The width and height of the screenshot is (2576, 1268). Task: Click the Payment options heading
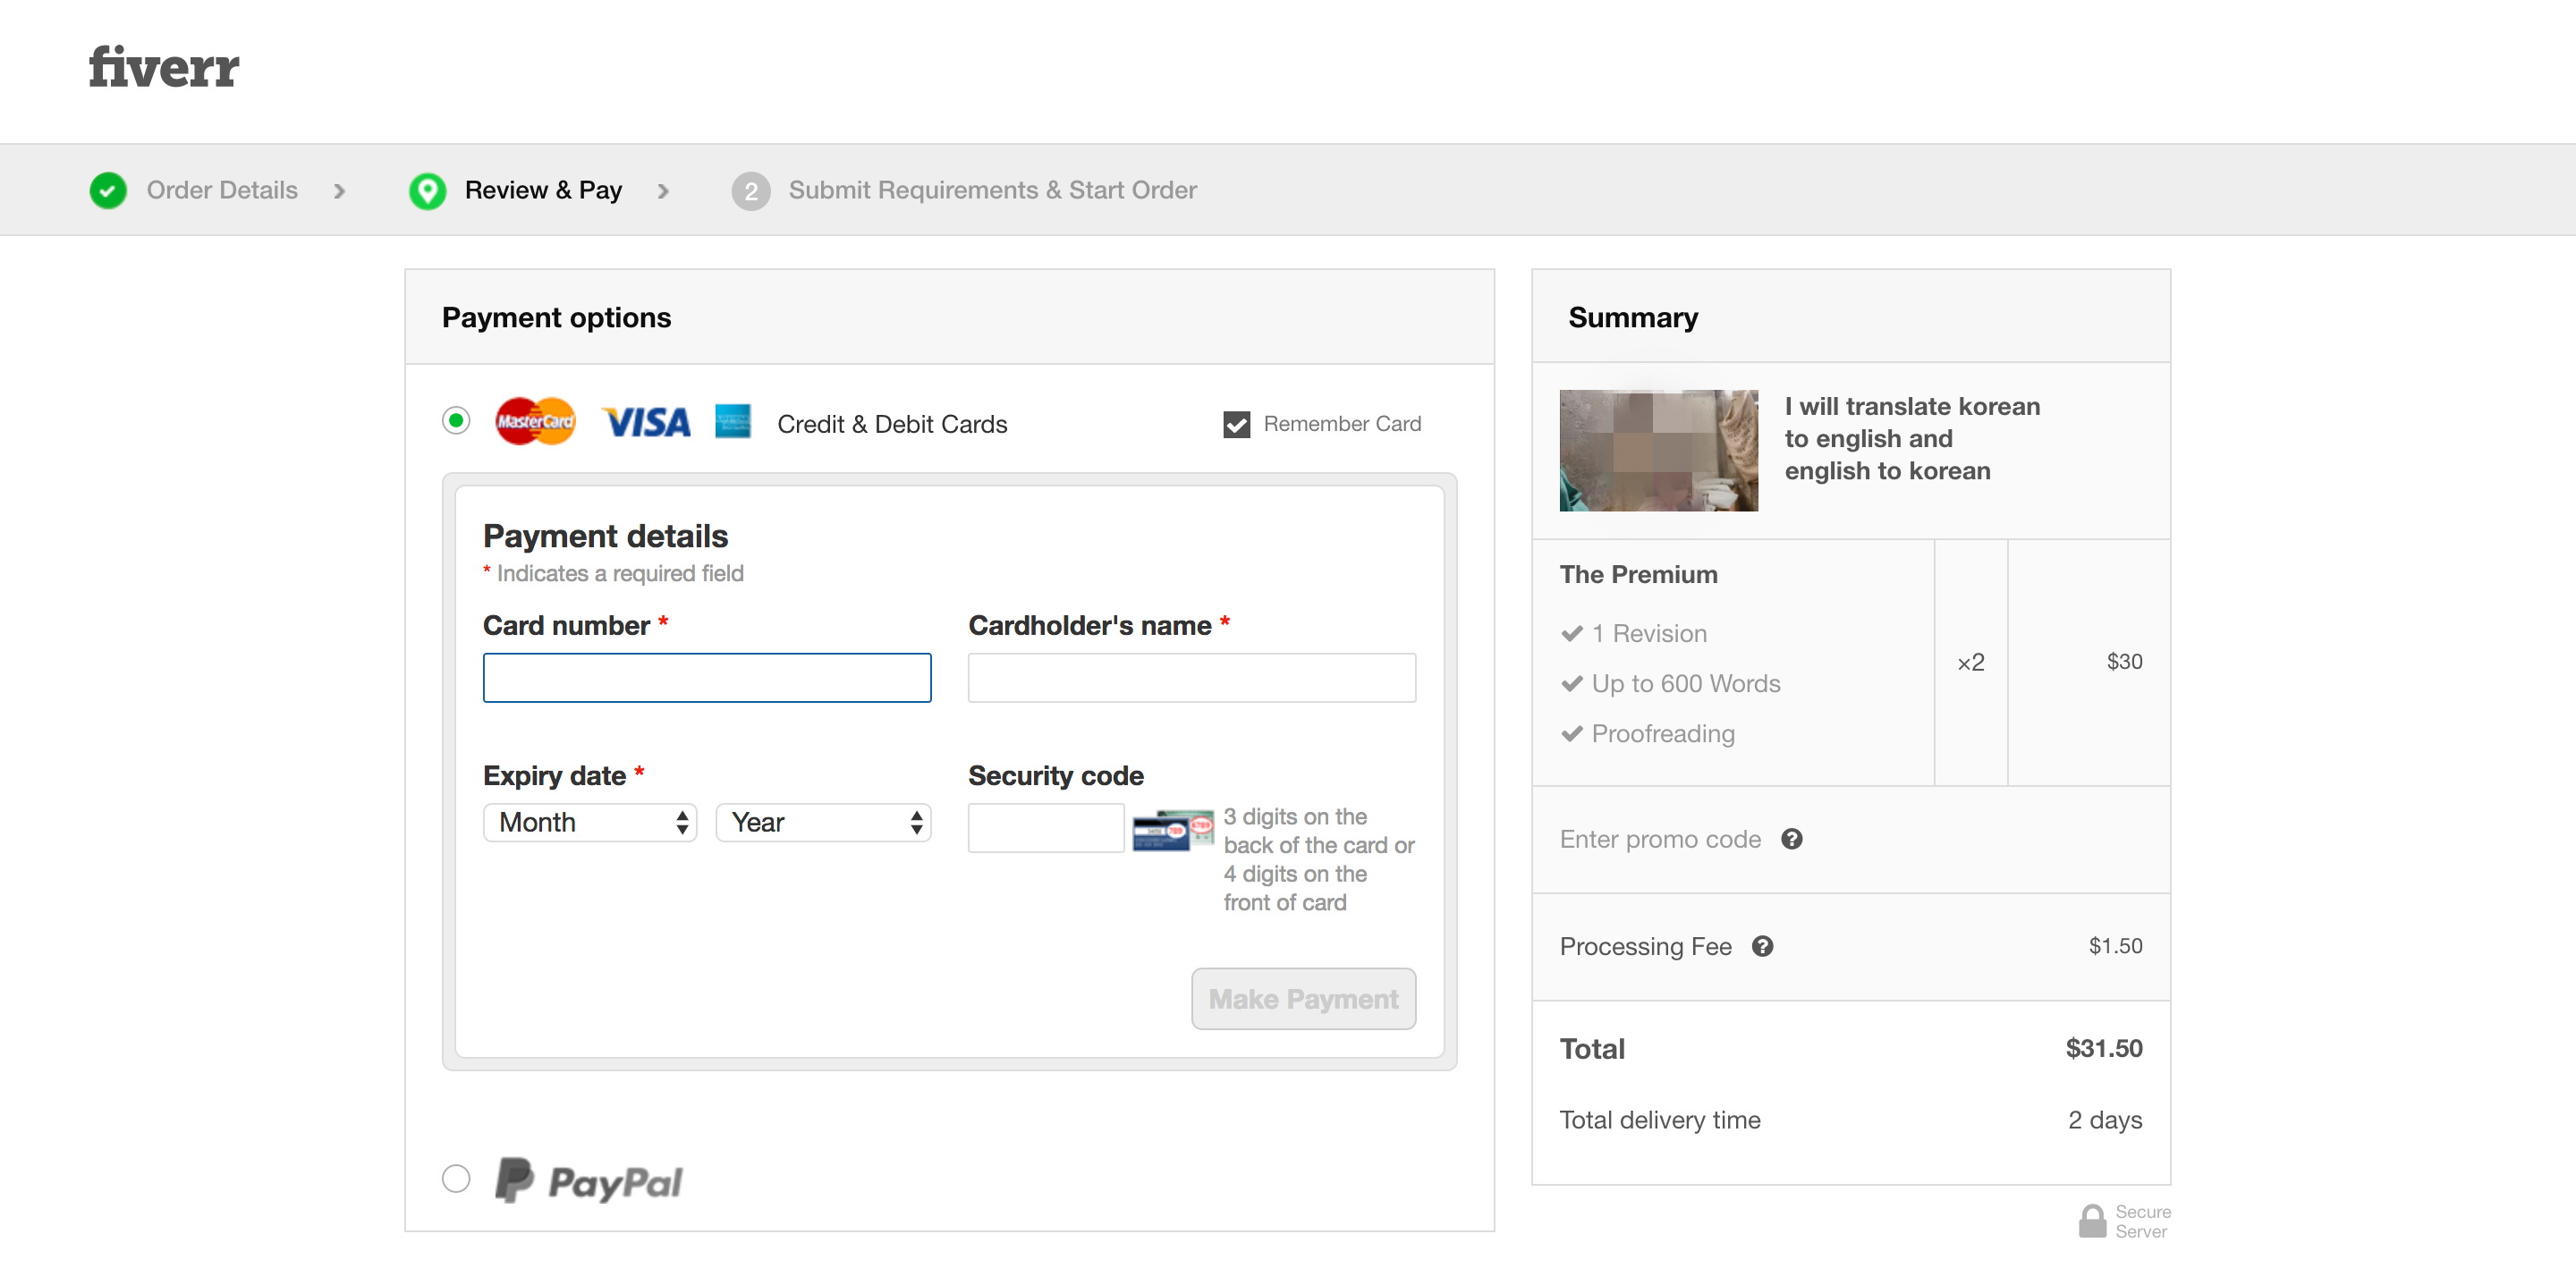556,317
